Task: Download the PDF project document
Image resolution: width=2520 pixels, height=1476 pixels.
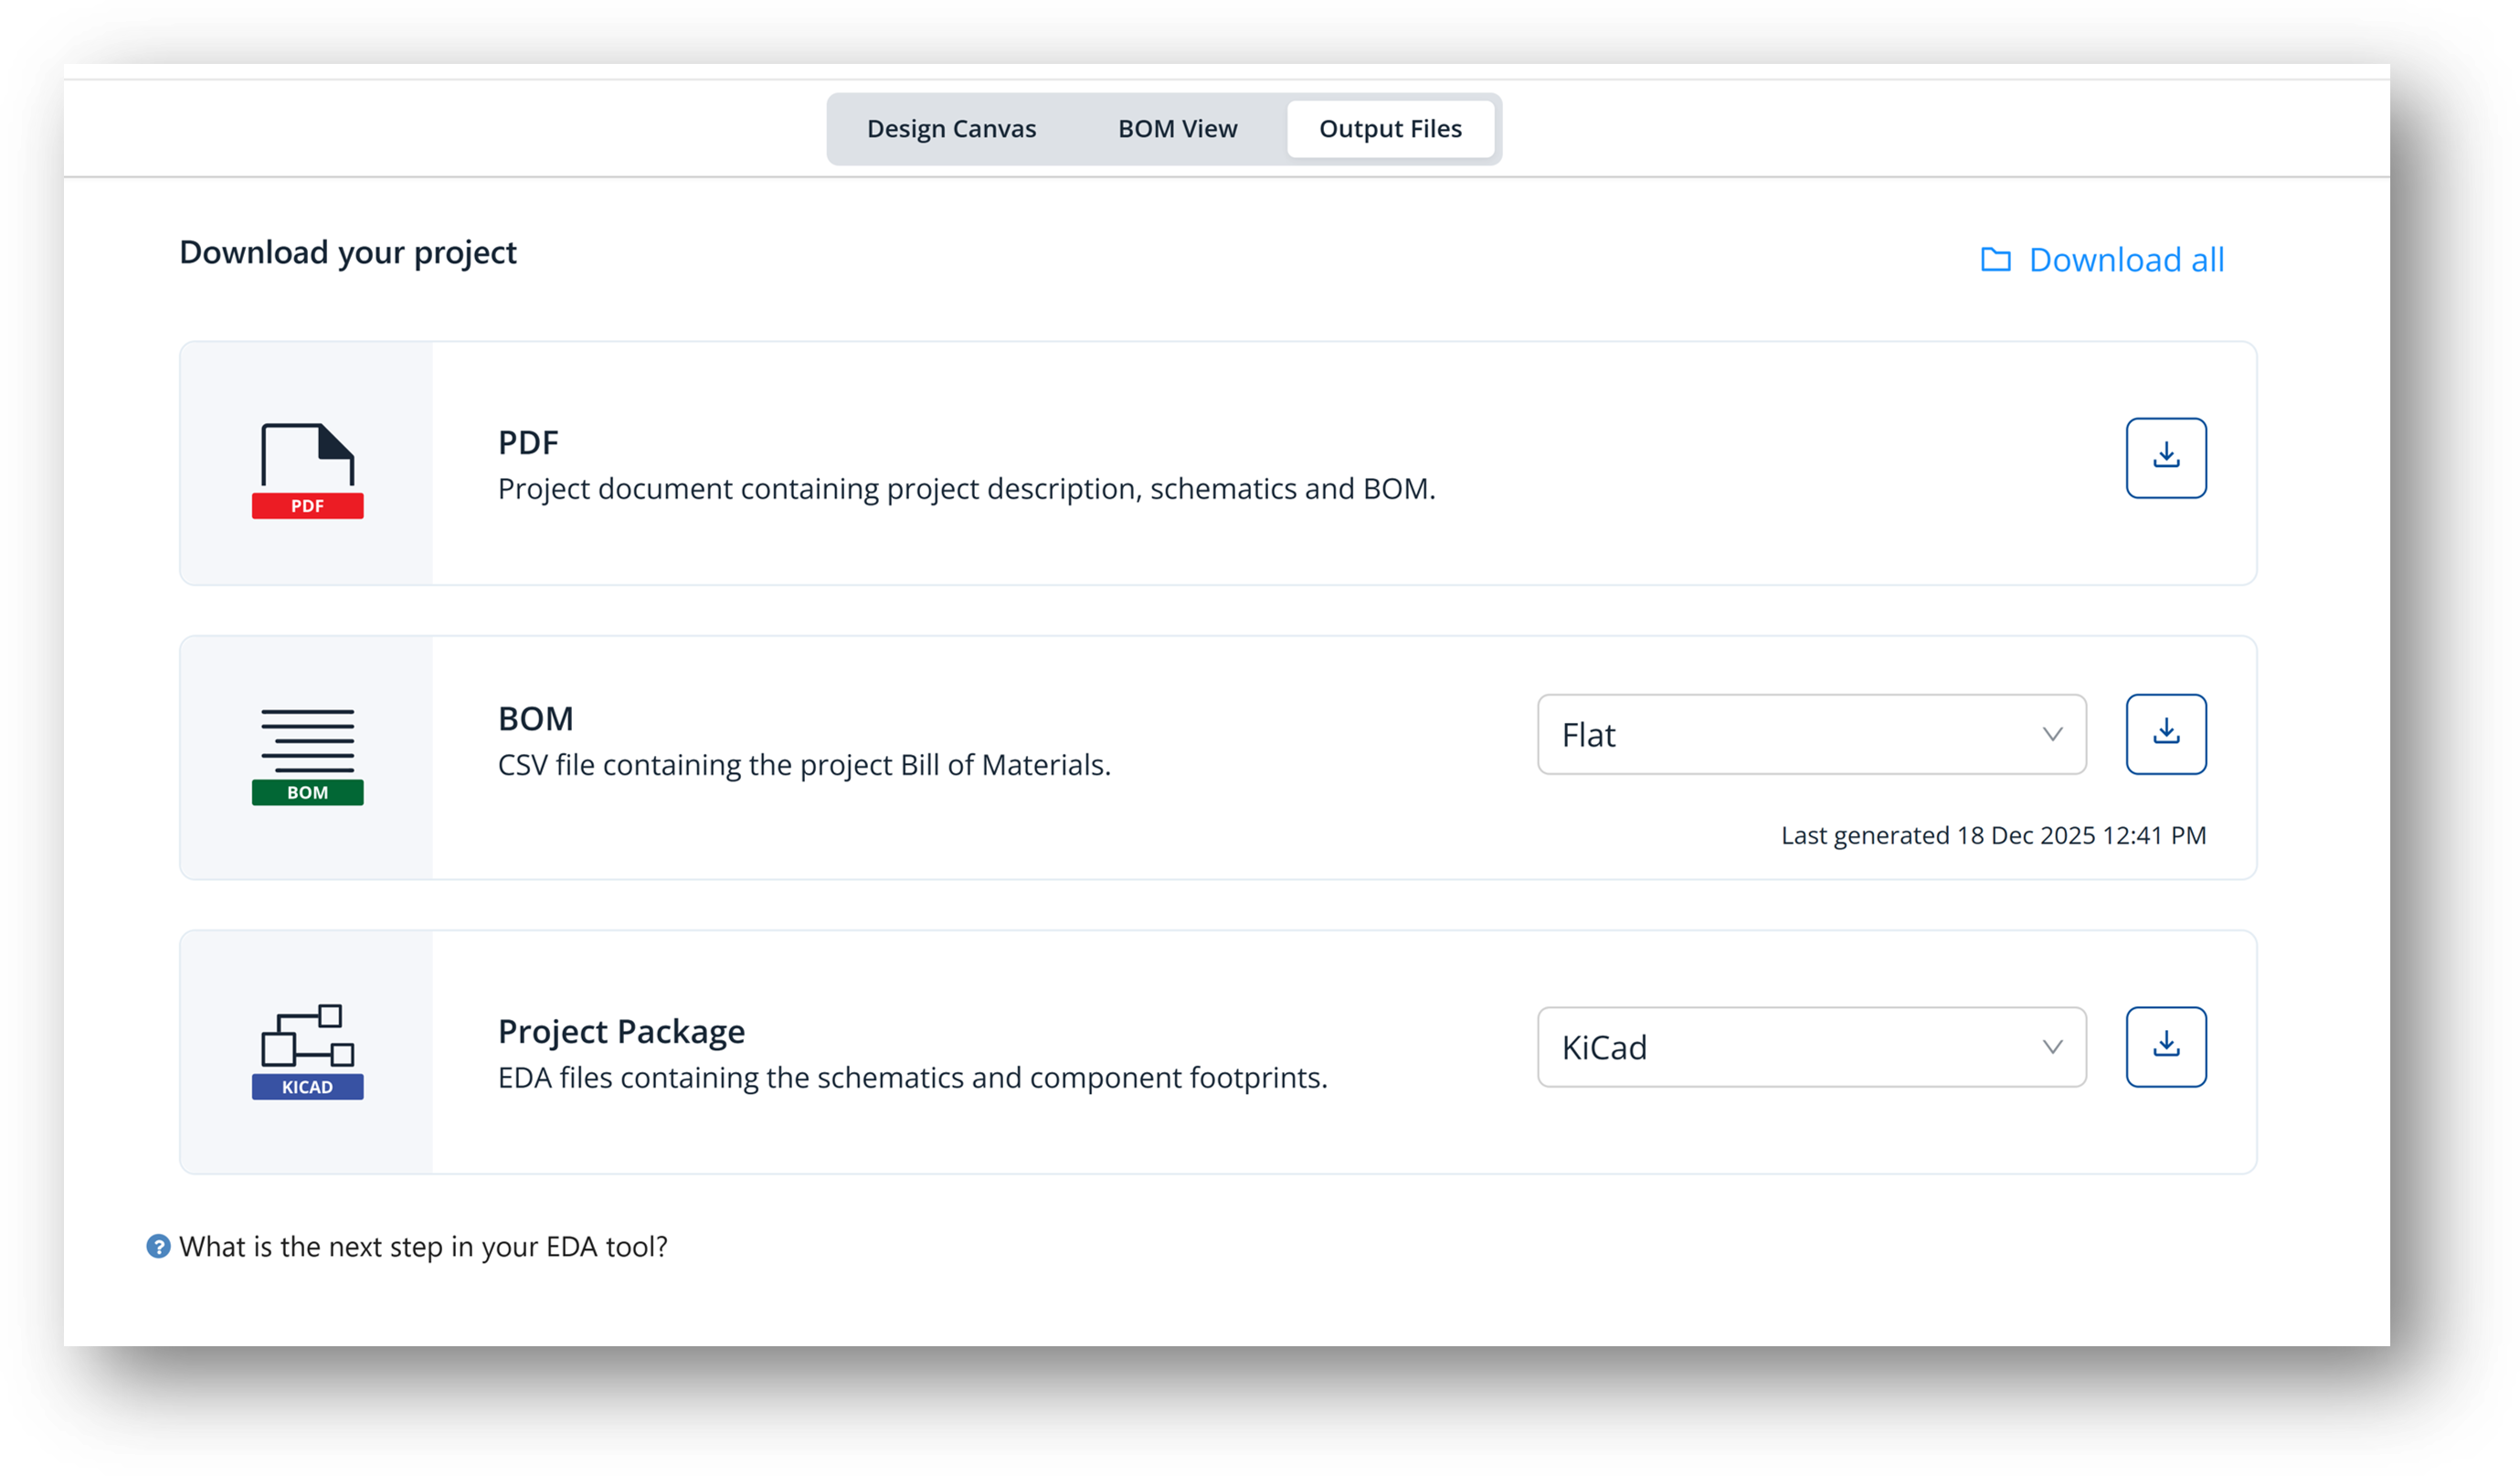Action: pos(2165,458)
